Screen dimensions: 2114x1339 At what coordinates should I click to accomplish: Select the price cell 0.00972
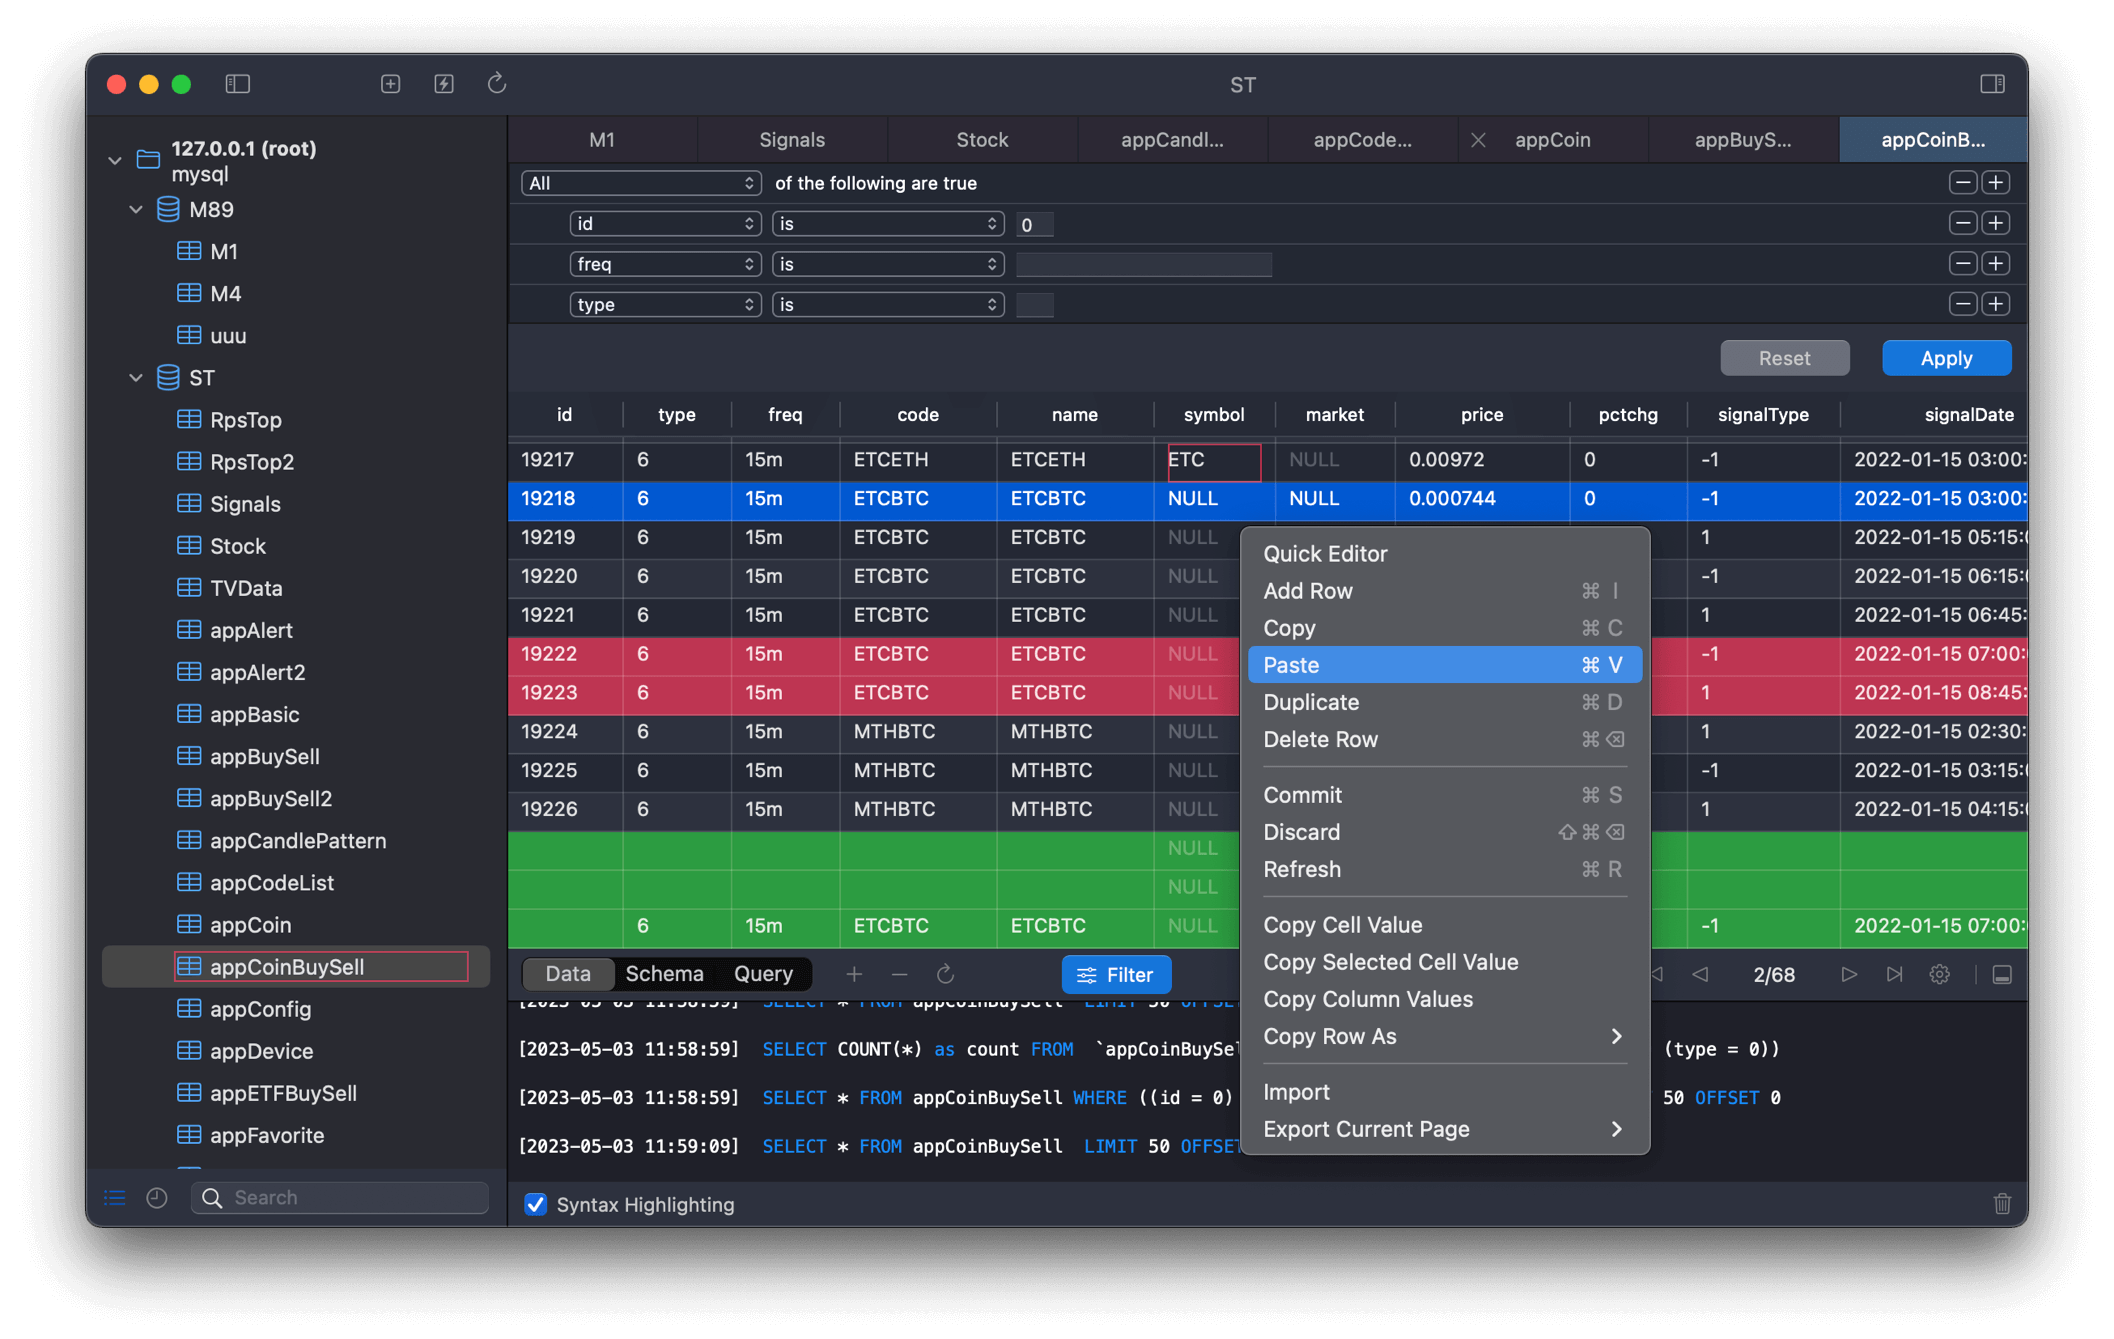pos(1481,460)
